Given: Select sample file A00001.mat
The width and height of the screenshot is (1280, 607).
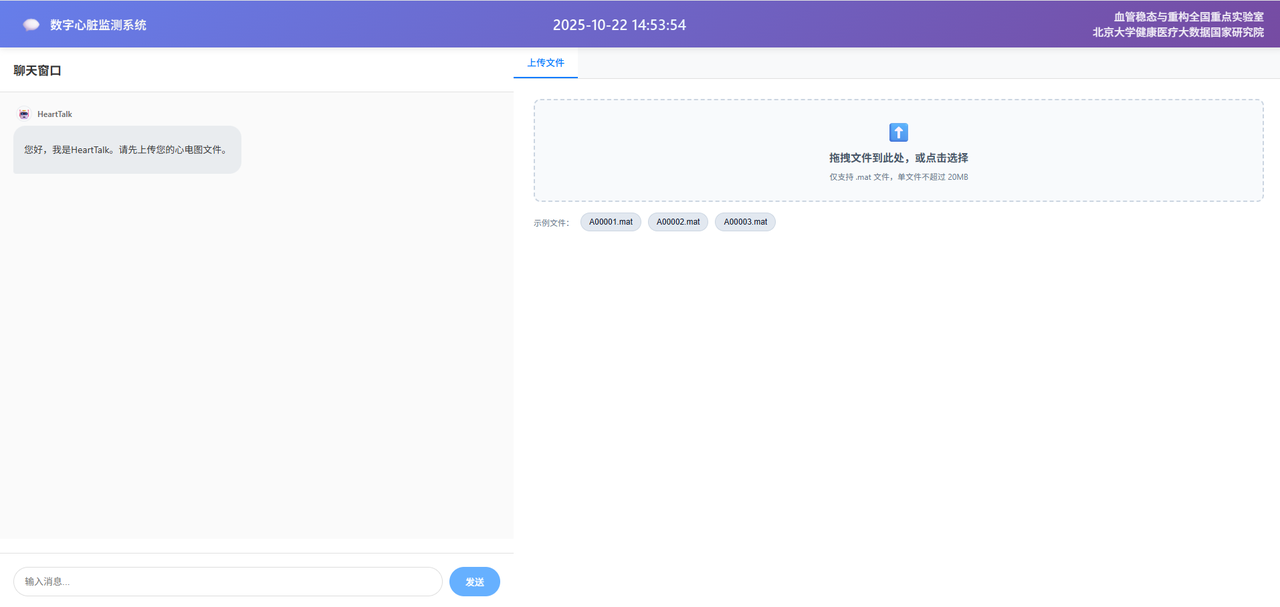Looking at the screenshot, I should pyautogui.click(x=610, y=222).
